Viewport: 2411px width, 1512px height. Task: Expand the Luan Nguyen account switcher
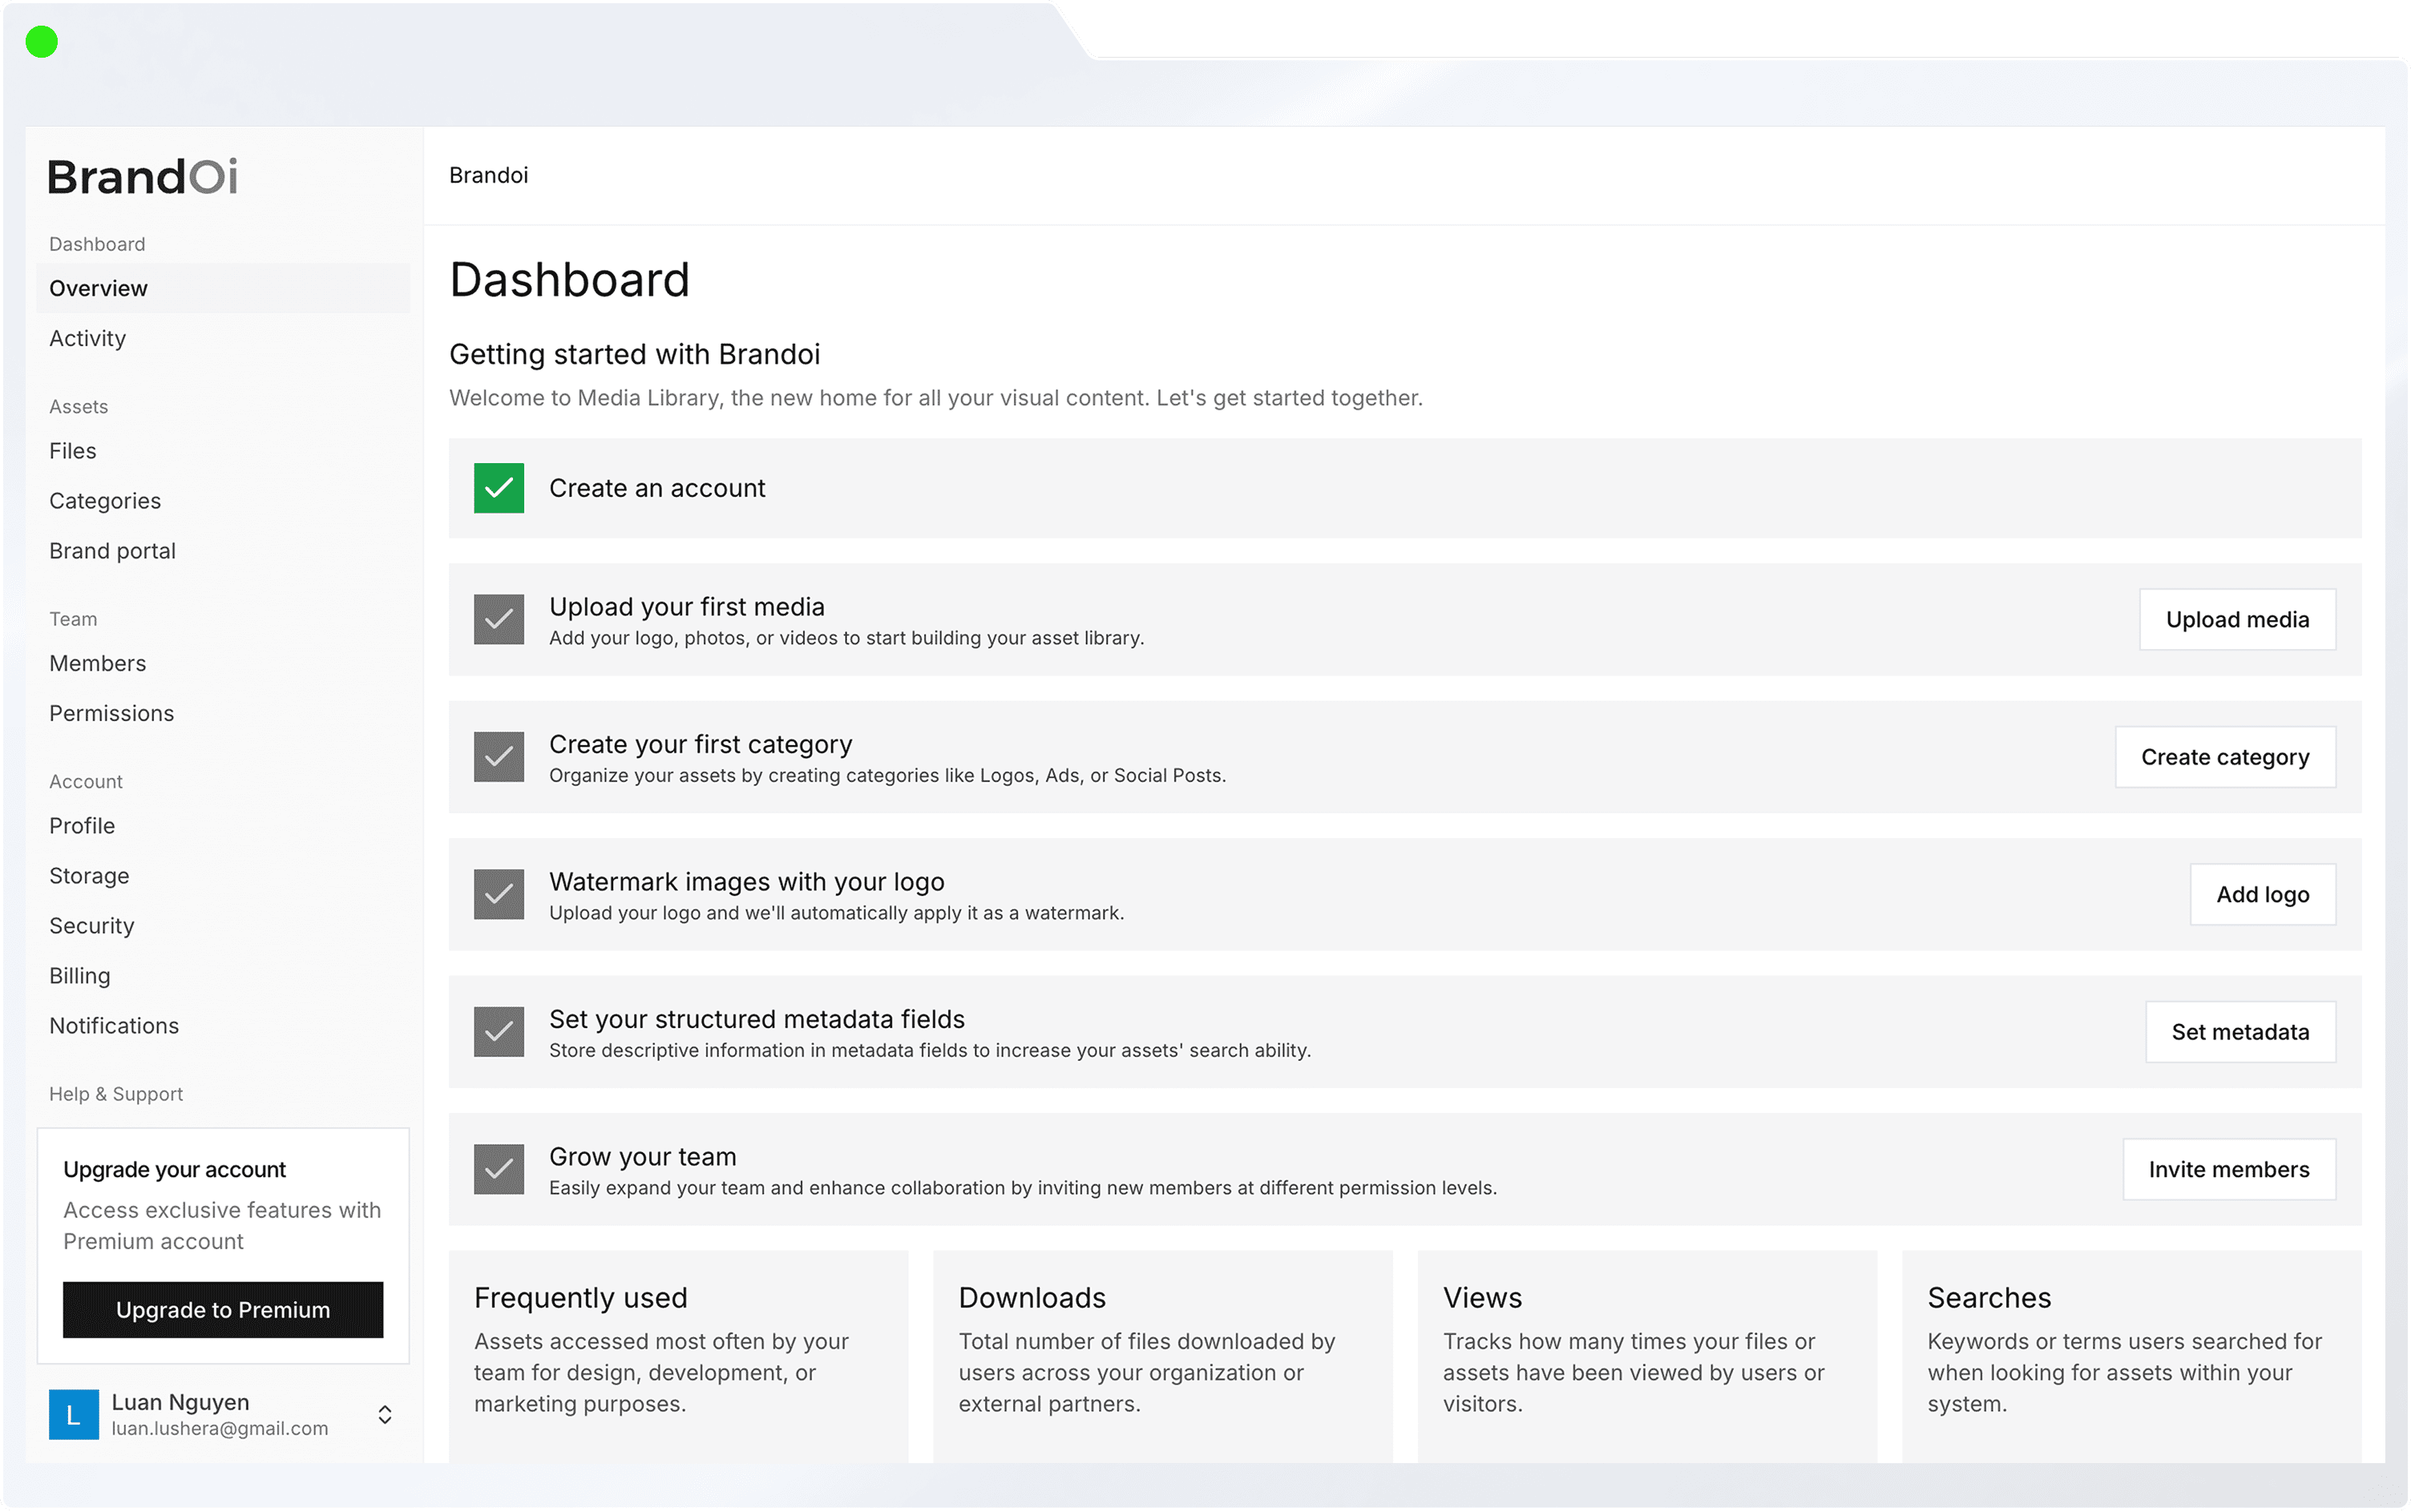[385, 1414]
